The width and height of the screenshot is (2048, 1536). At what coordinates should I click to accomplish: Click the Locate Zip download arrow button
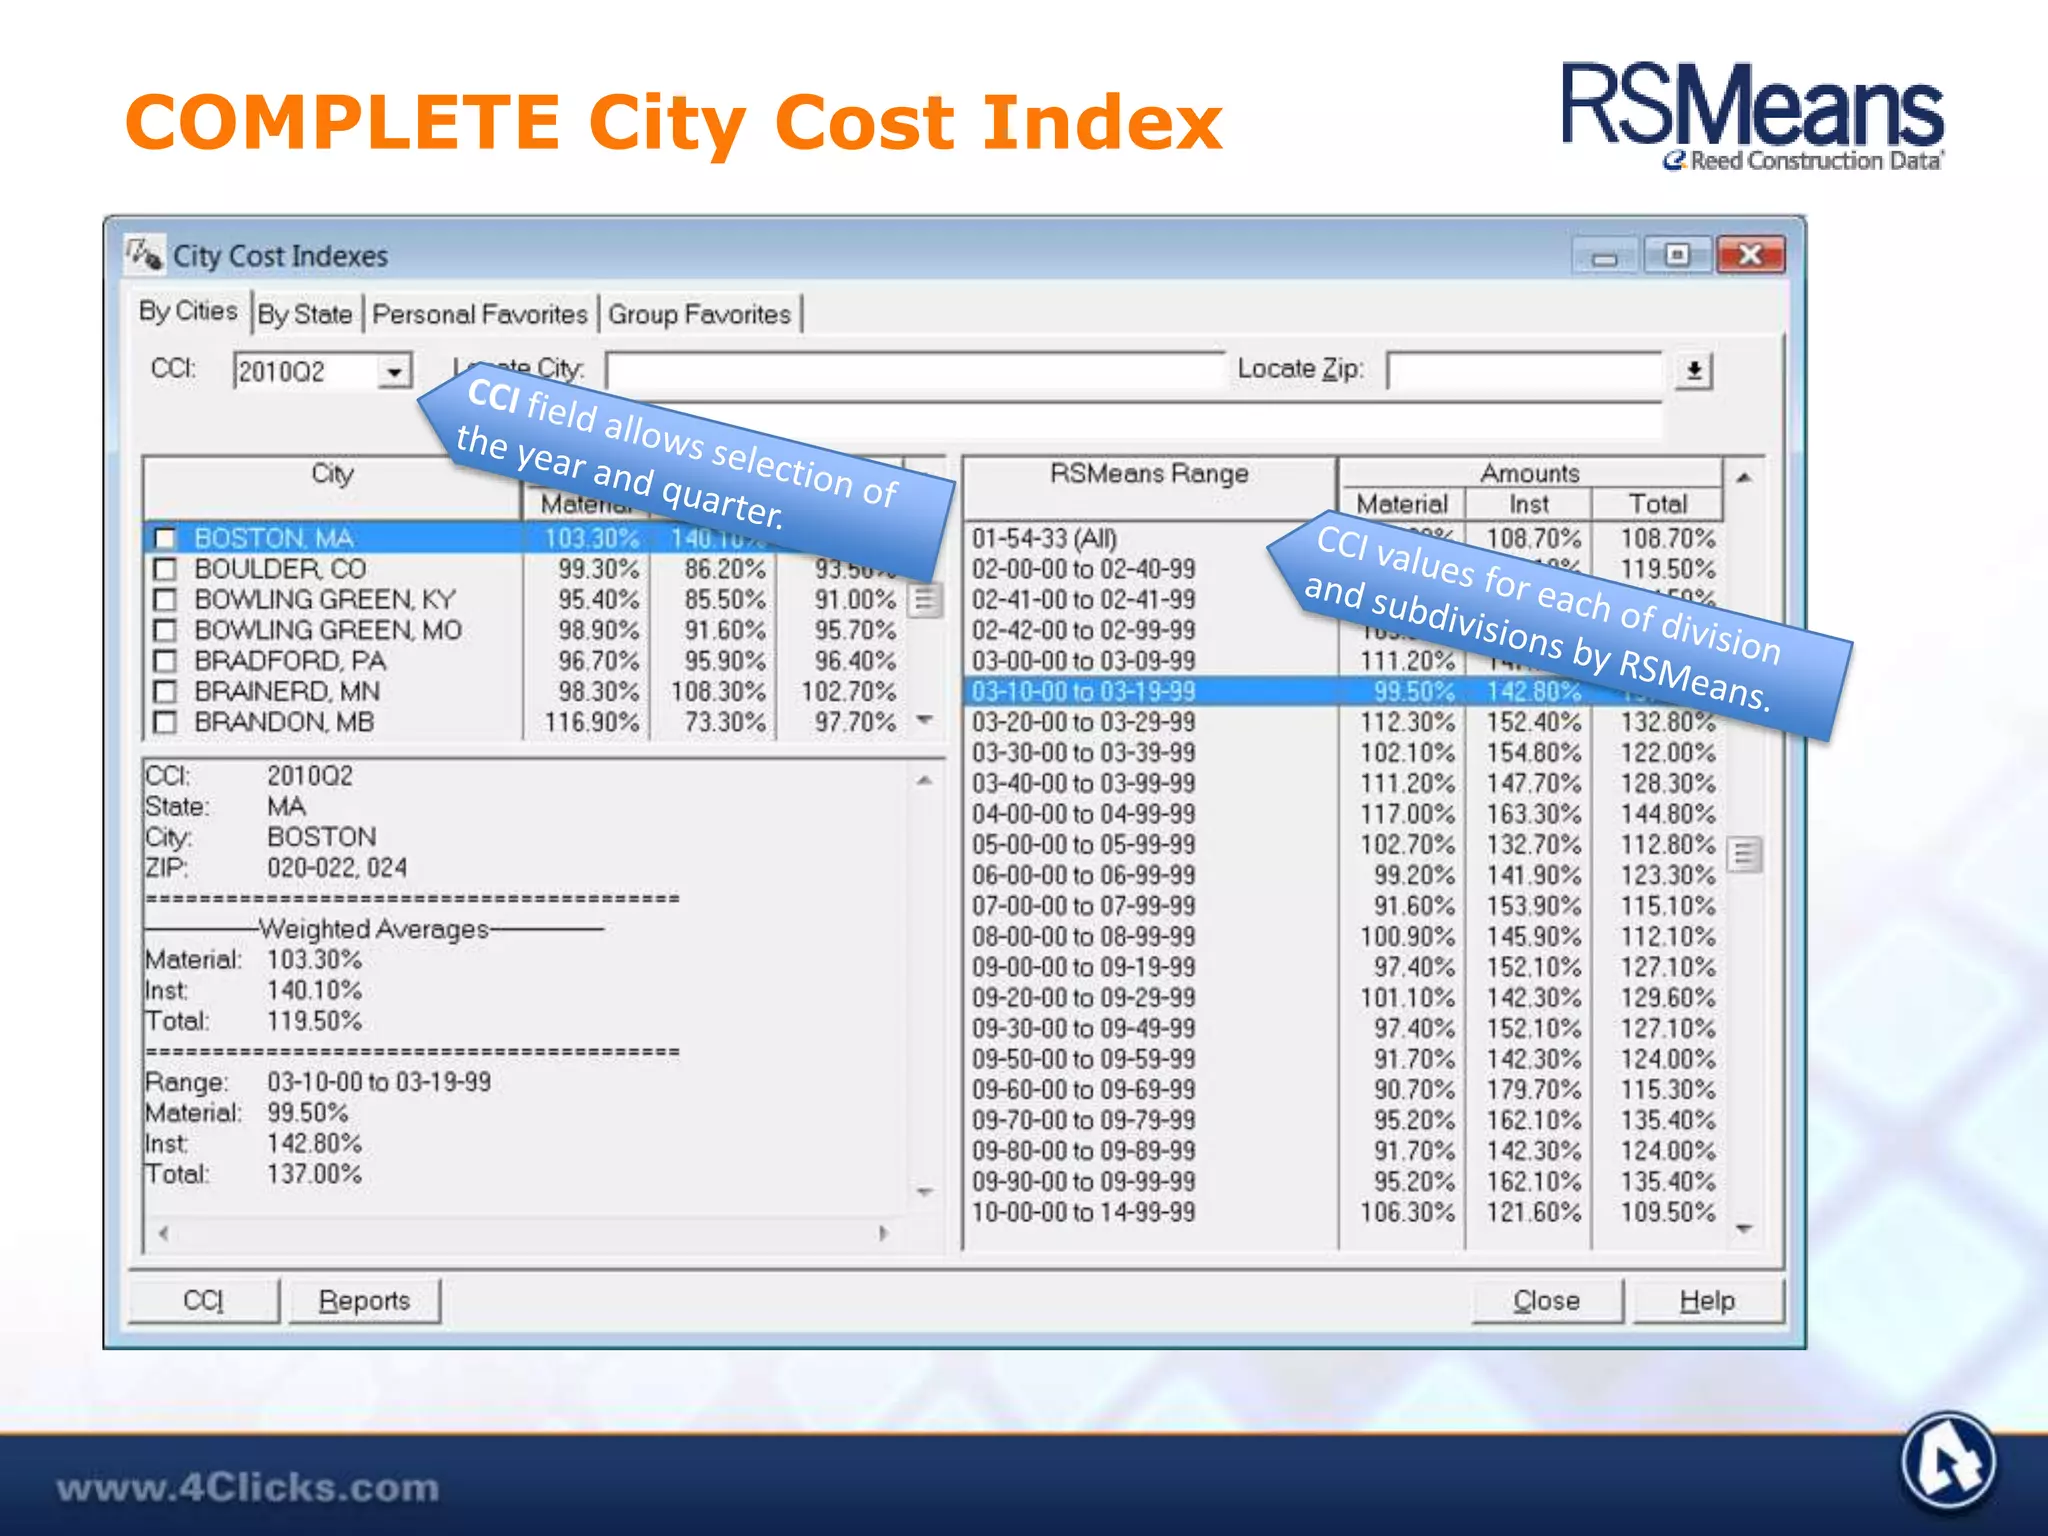coord(1694,371)
